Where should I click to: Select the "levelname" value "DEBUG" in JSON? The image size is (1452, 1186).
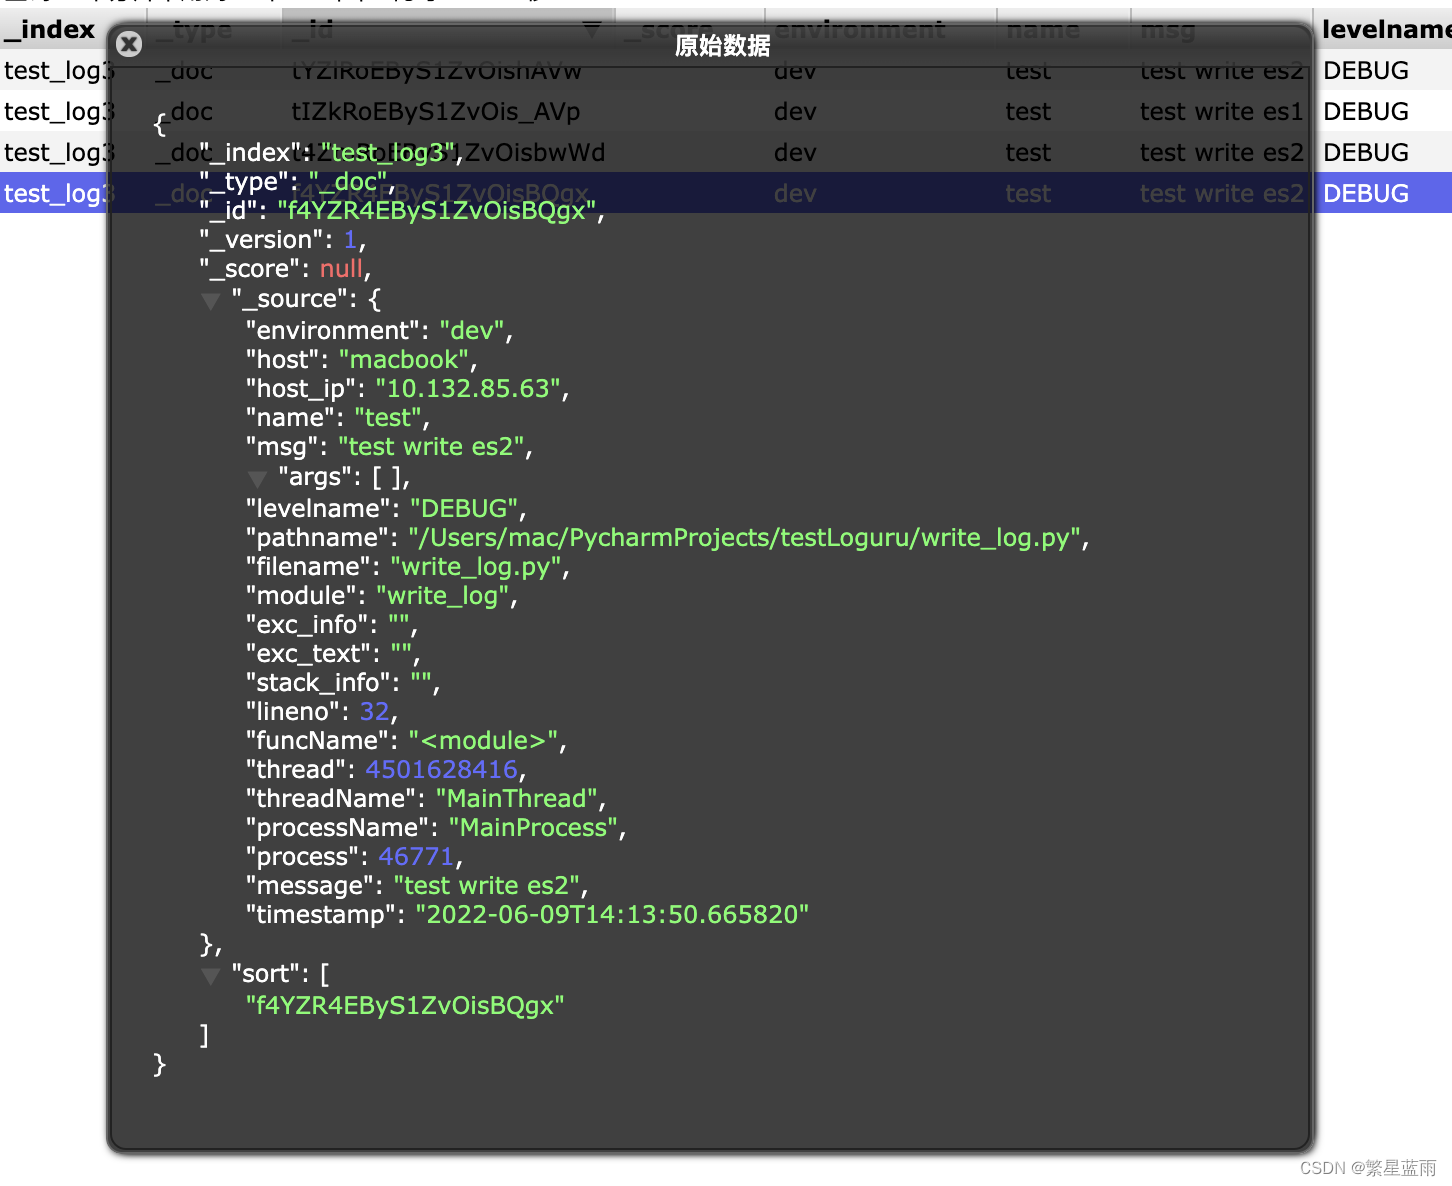(x=464, y=509)
